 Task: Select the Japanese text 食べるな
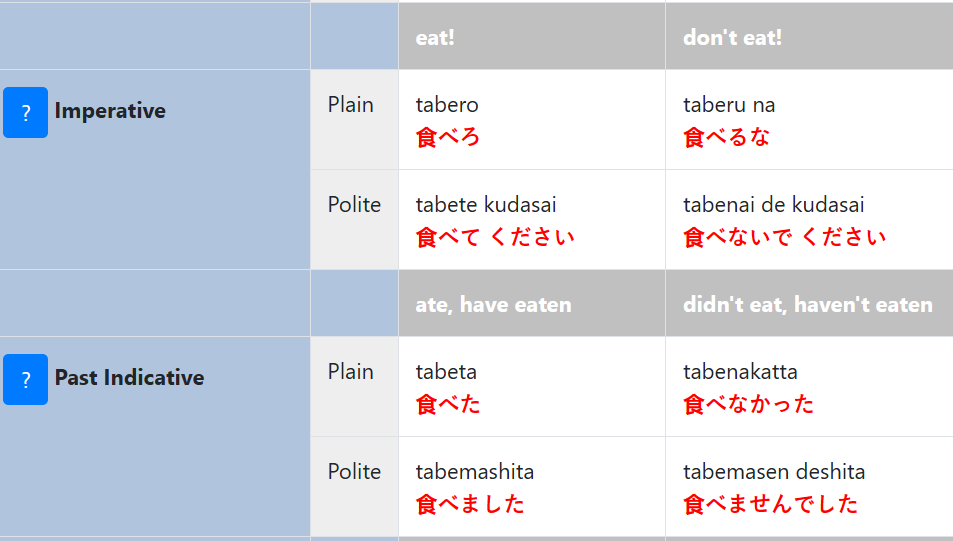(x=726, y=137)
